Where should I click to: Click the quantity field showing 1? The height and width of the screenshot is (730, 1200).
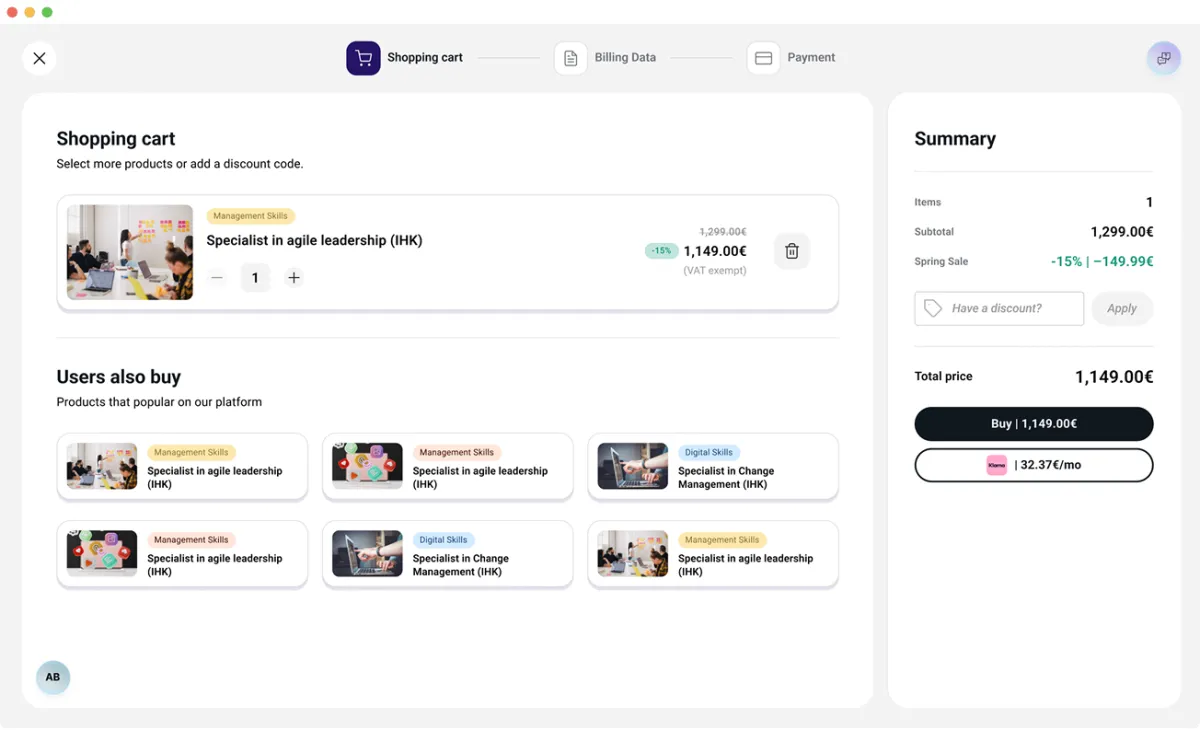255,278
